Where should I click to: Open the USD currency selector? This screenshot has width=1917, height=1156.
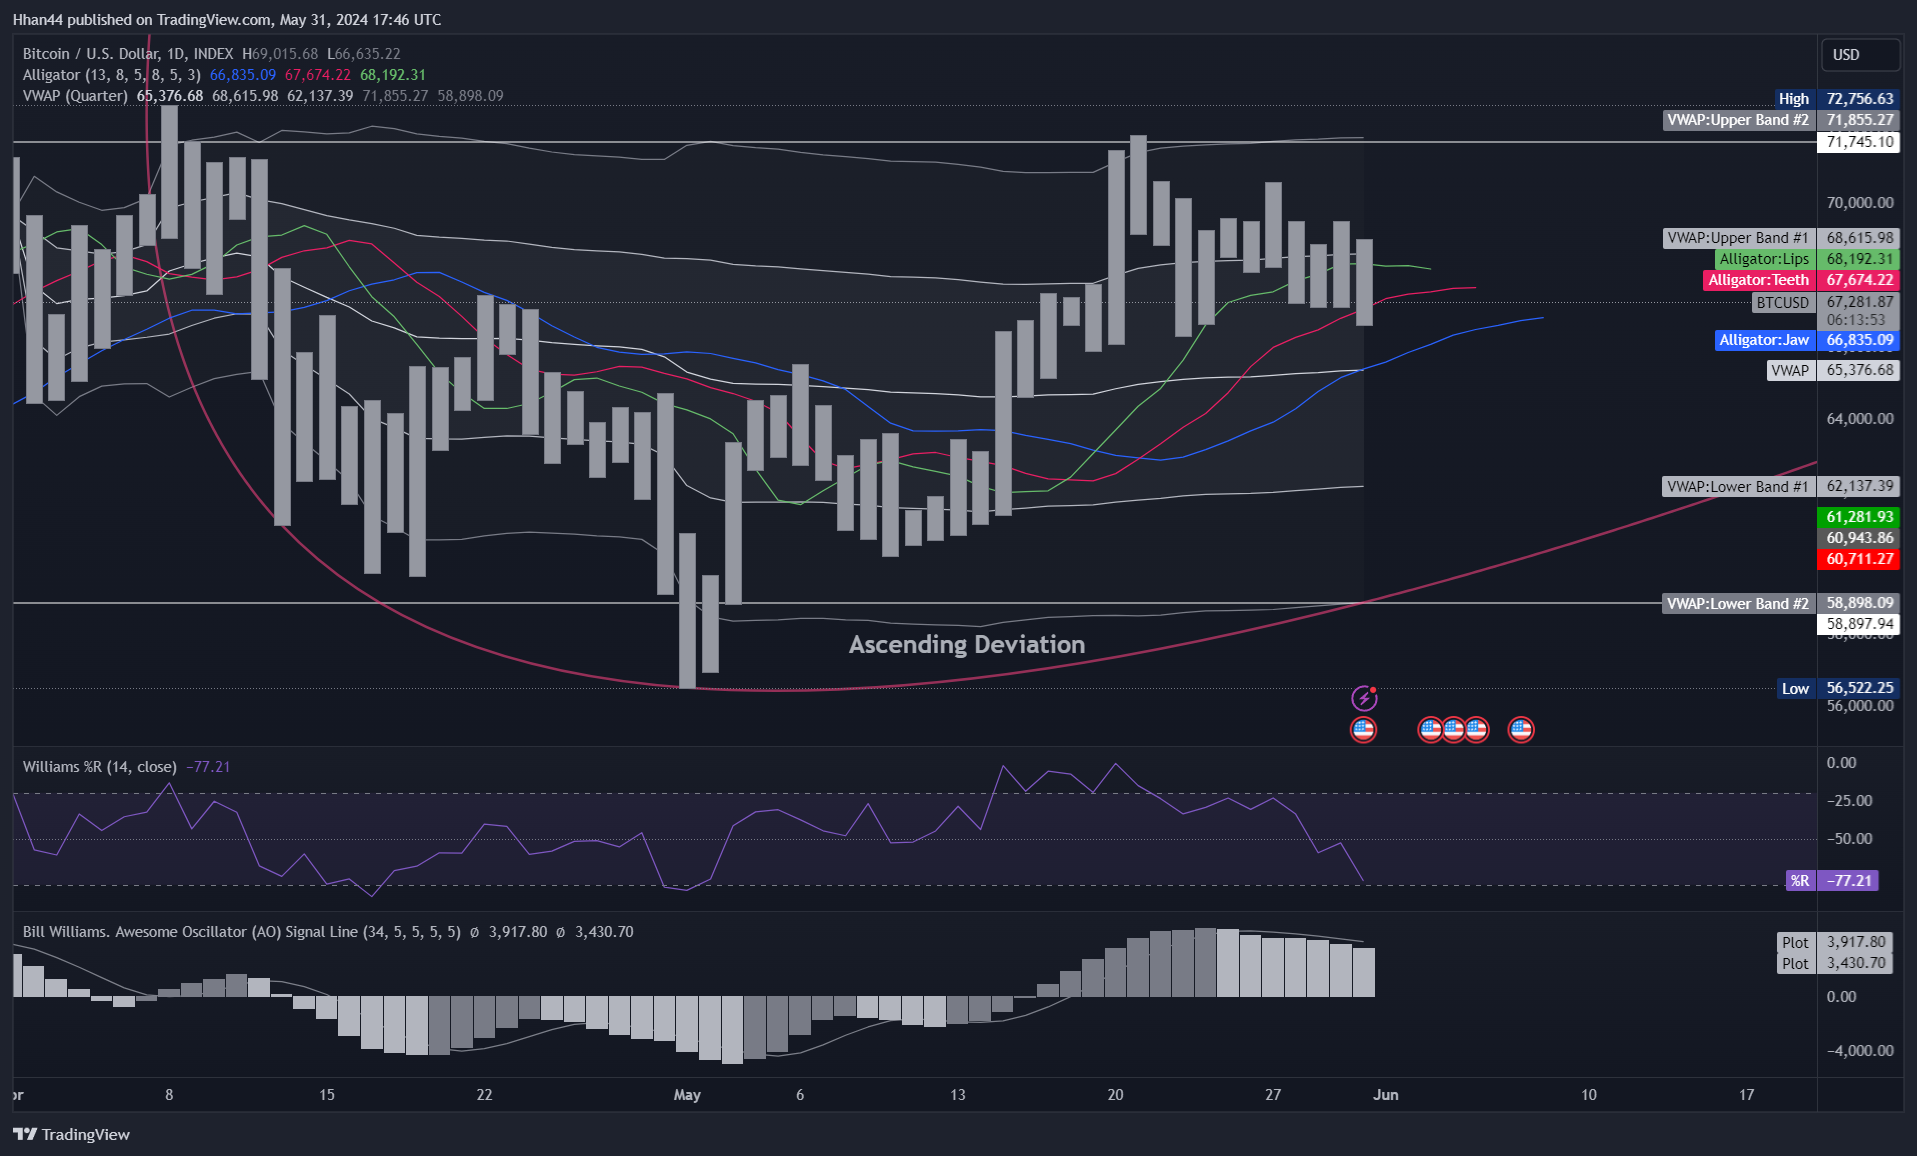[1860, 55]
